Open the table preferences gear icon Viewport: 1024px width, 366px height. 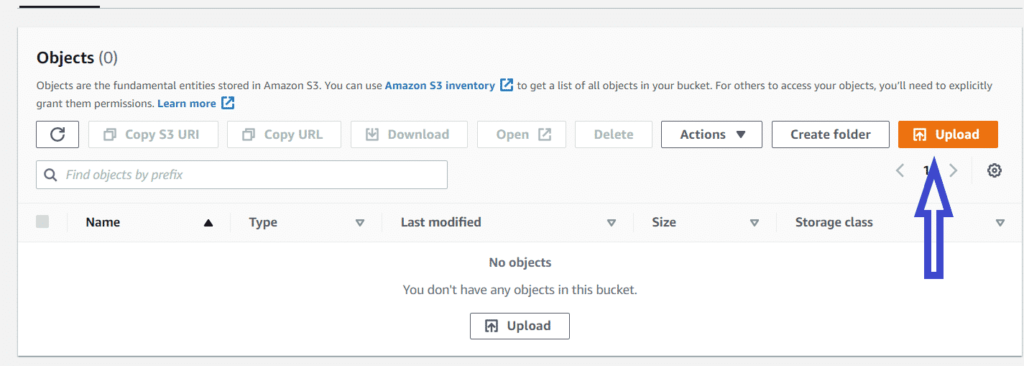pos(994,171)
